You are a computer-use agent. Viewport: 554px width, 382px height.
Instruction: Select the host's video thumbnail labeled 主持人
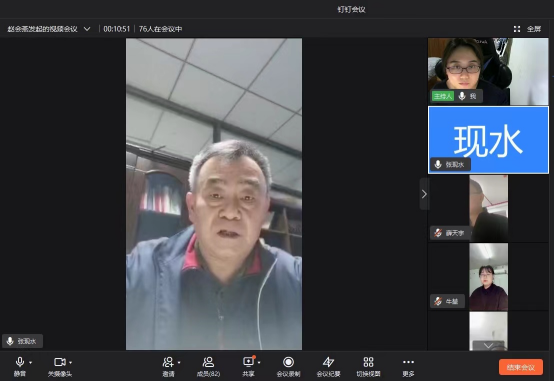488,71
